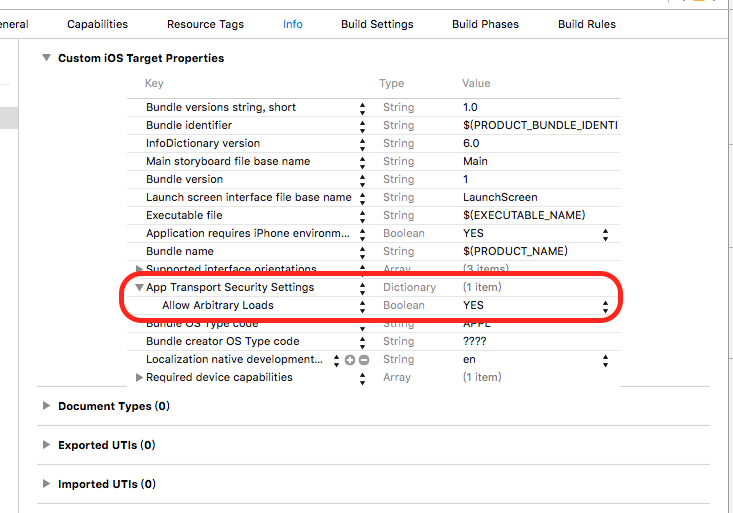Viewport: 733px width, 513px height.
Task: Remove the Localization row with minus icon
Action: (x=364, y=360)
